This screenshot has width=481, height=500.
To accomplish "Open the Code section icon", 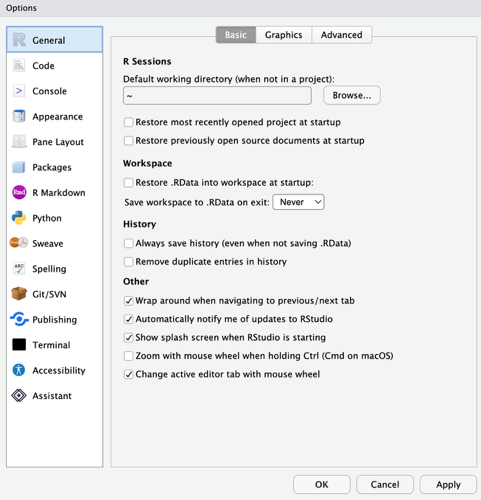I will click(x=19, y=66).
